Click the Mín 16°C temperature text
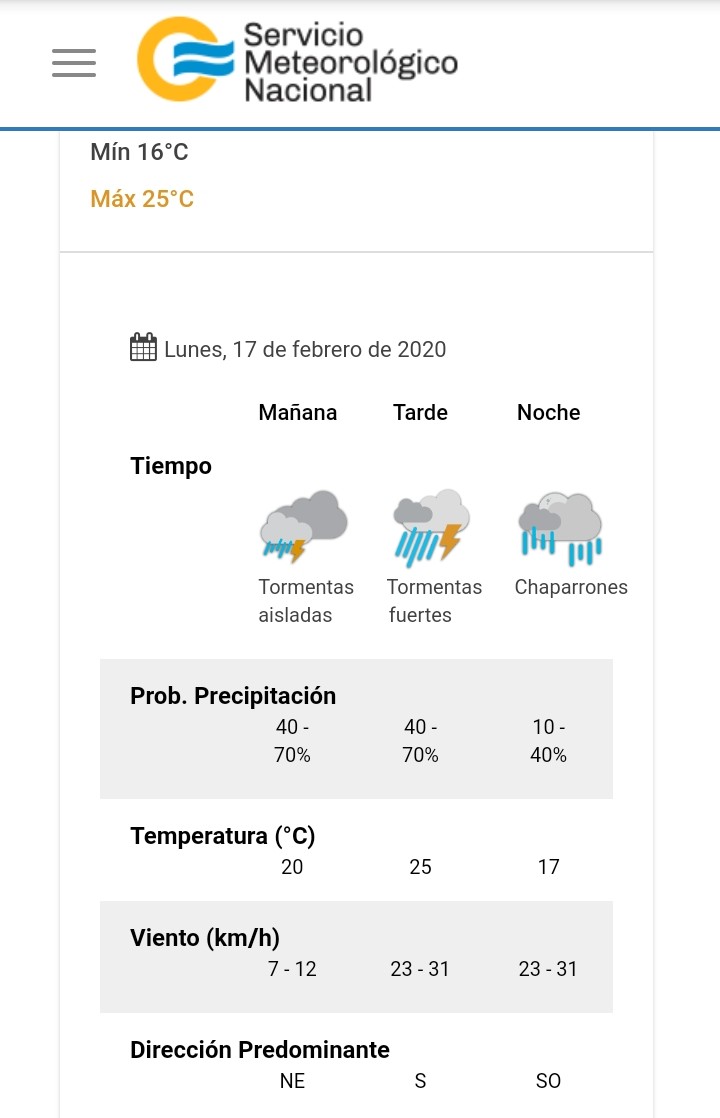 (139, 152)
